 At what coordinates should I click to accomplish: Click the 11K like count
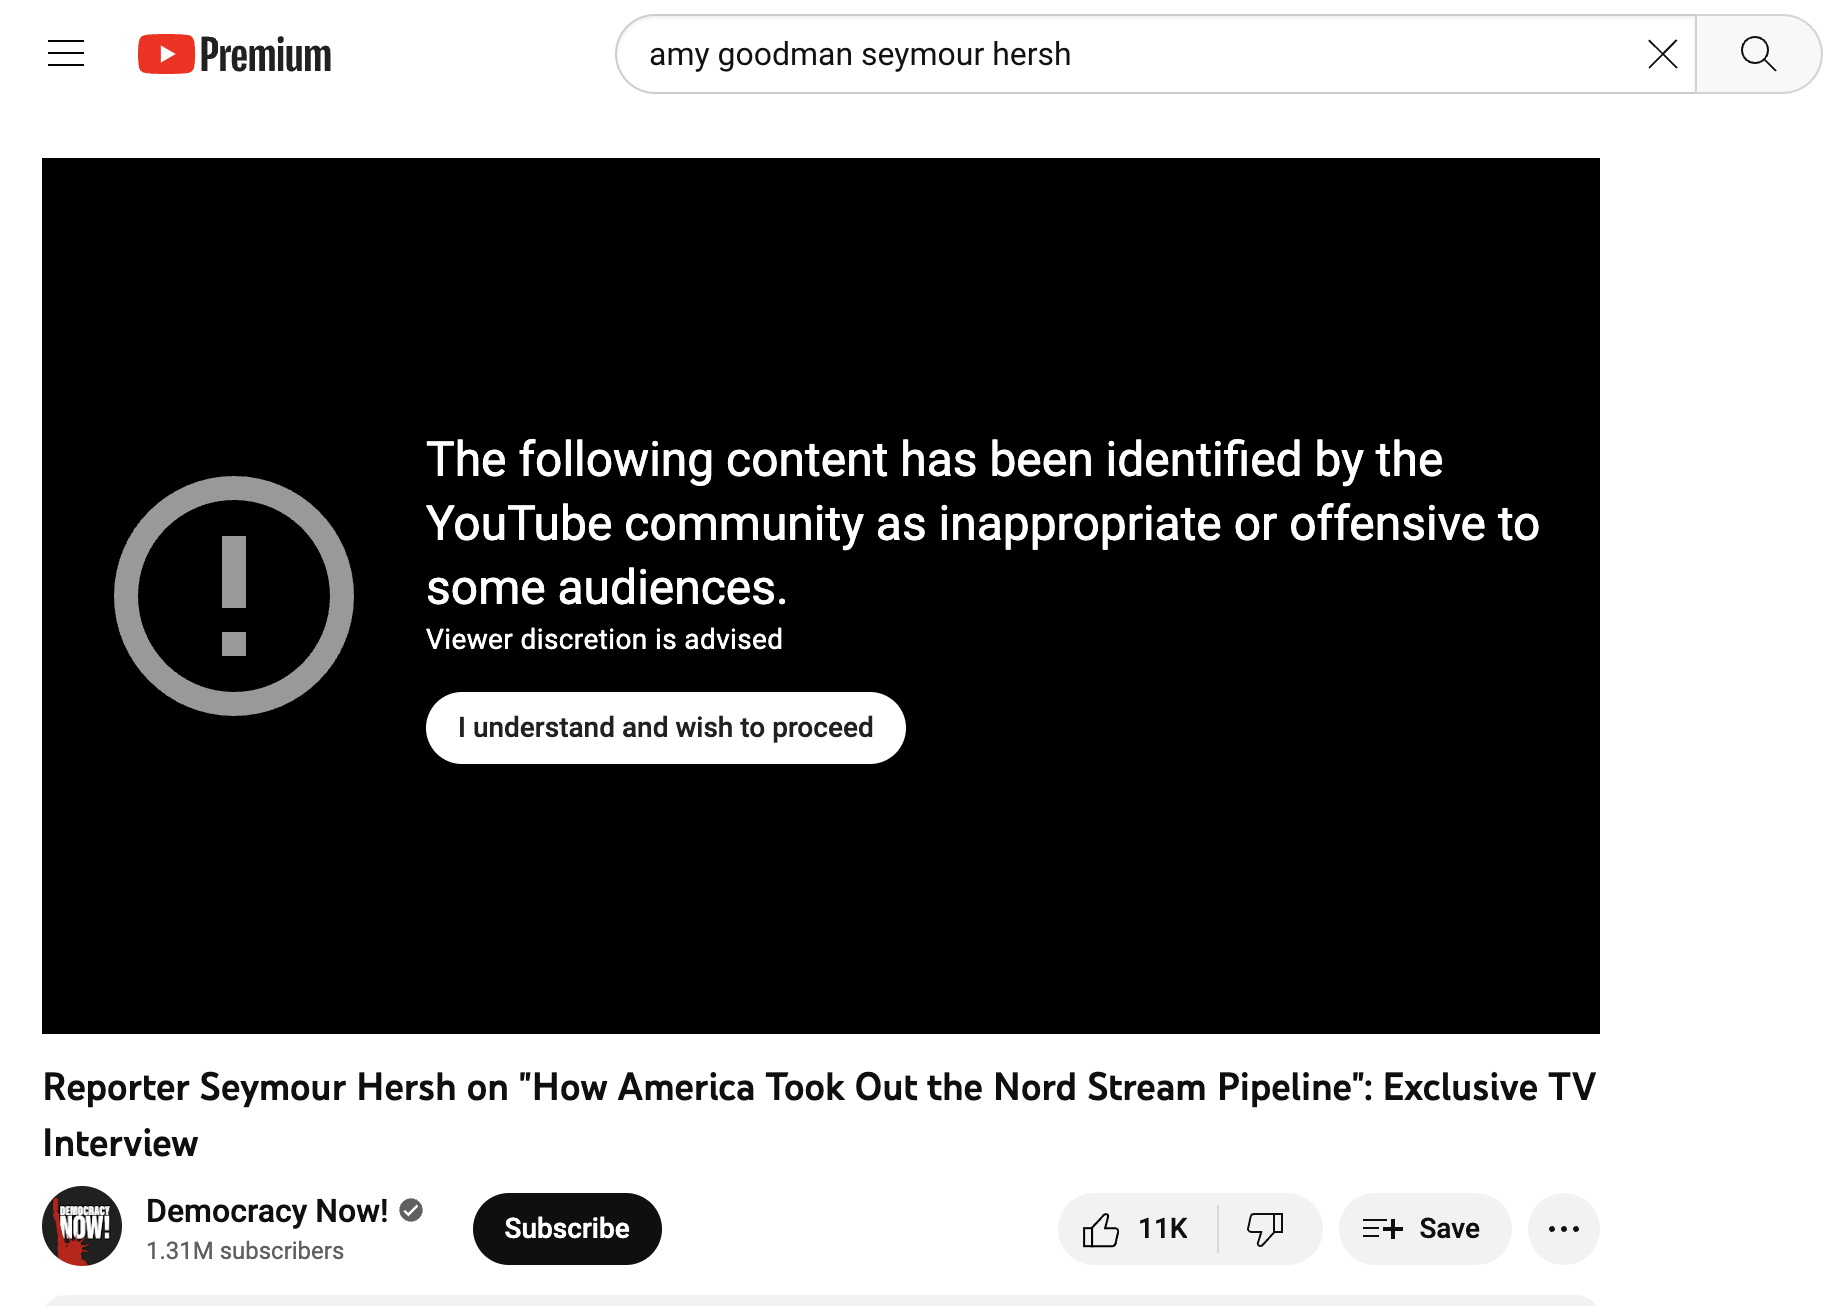[1163, 1229]
